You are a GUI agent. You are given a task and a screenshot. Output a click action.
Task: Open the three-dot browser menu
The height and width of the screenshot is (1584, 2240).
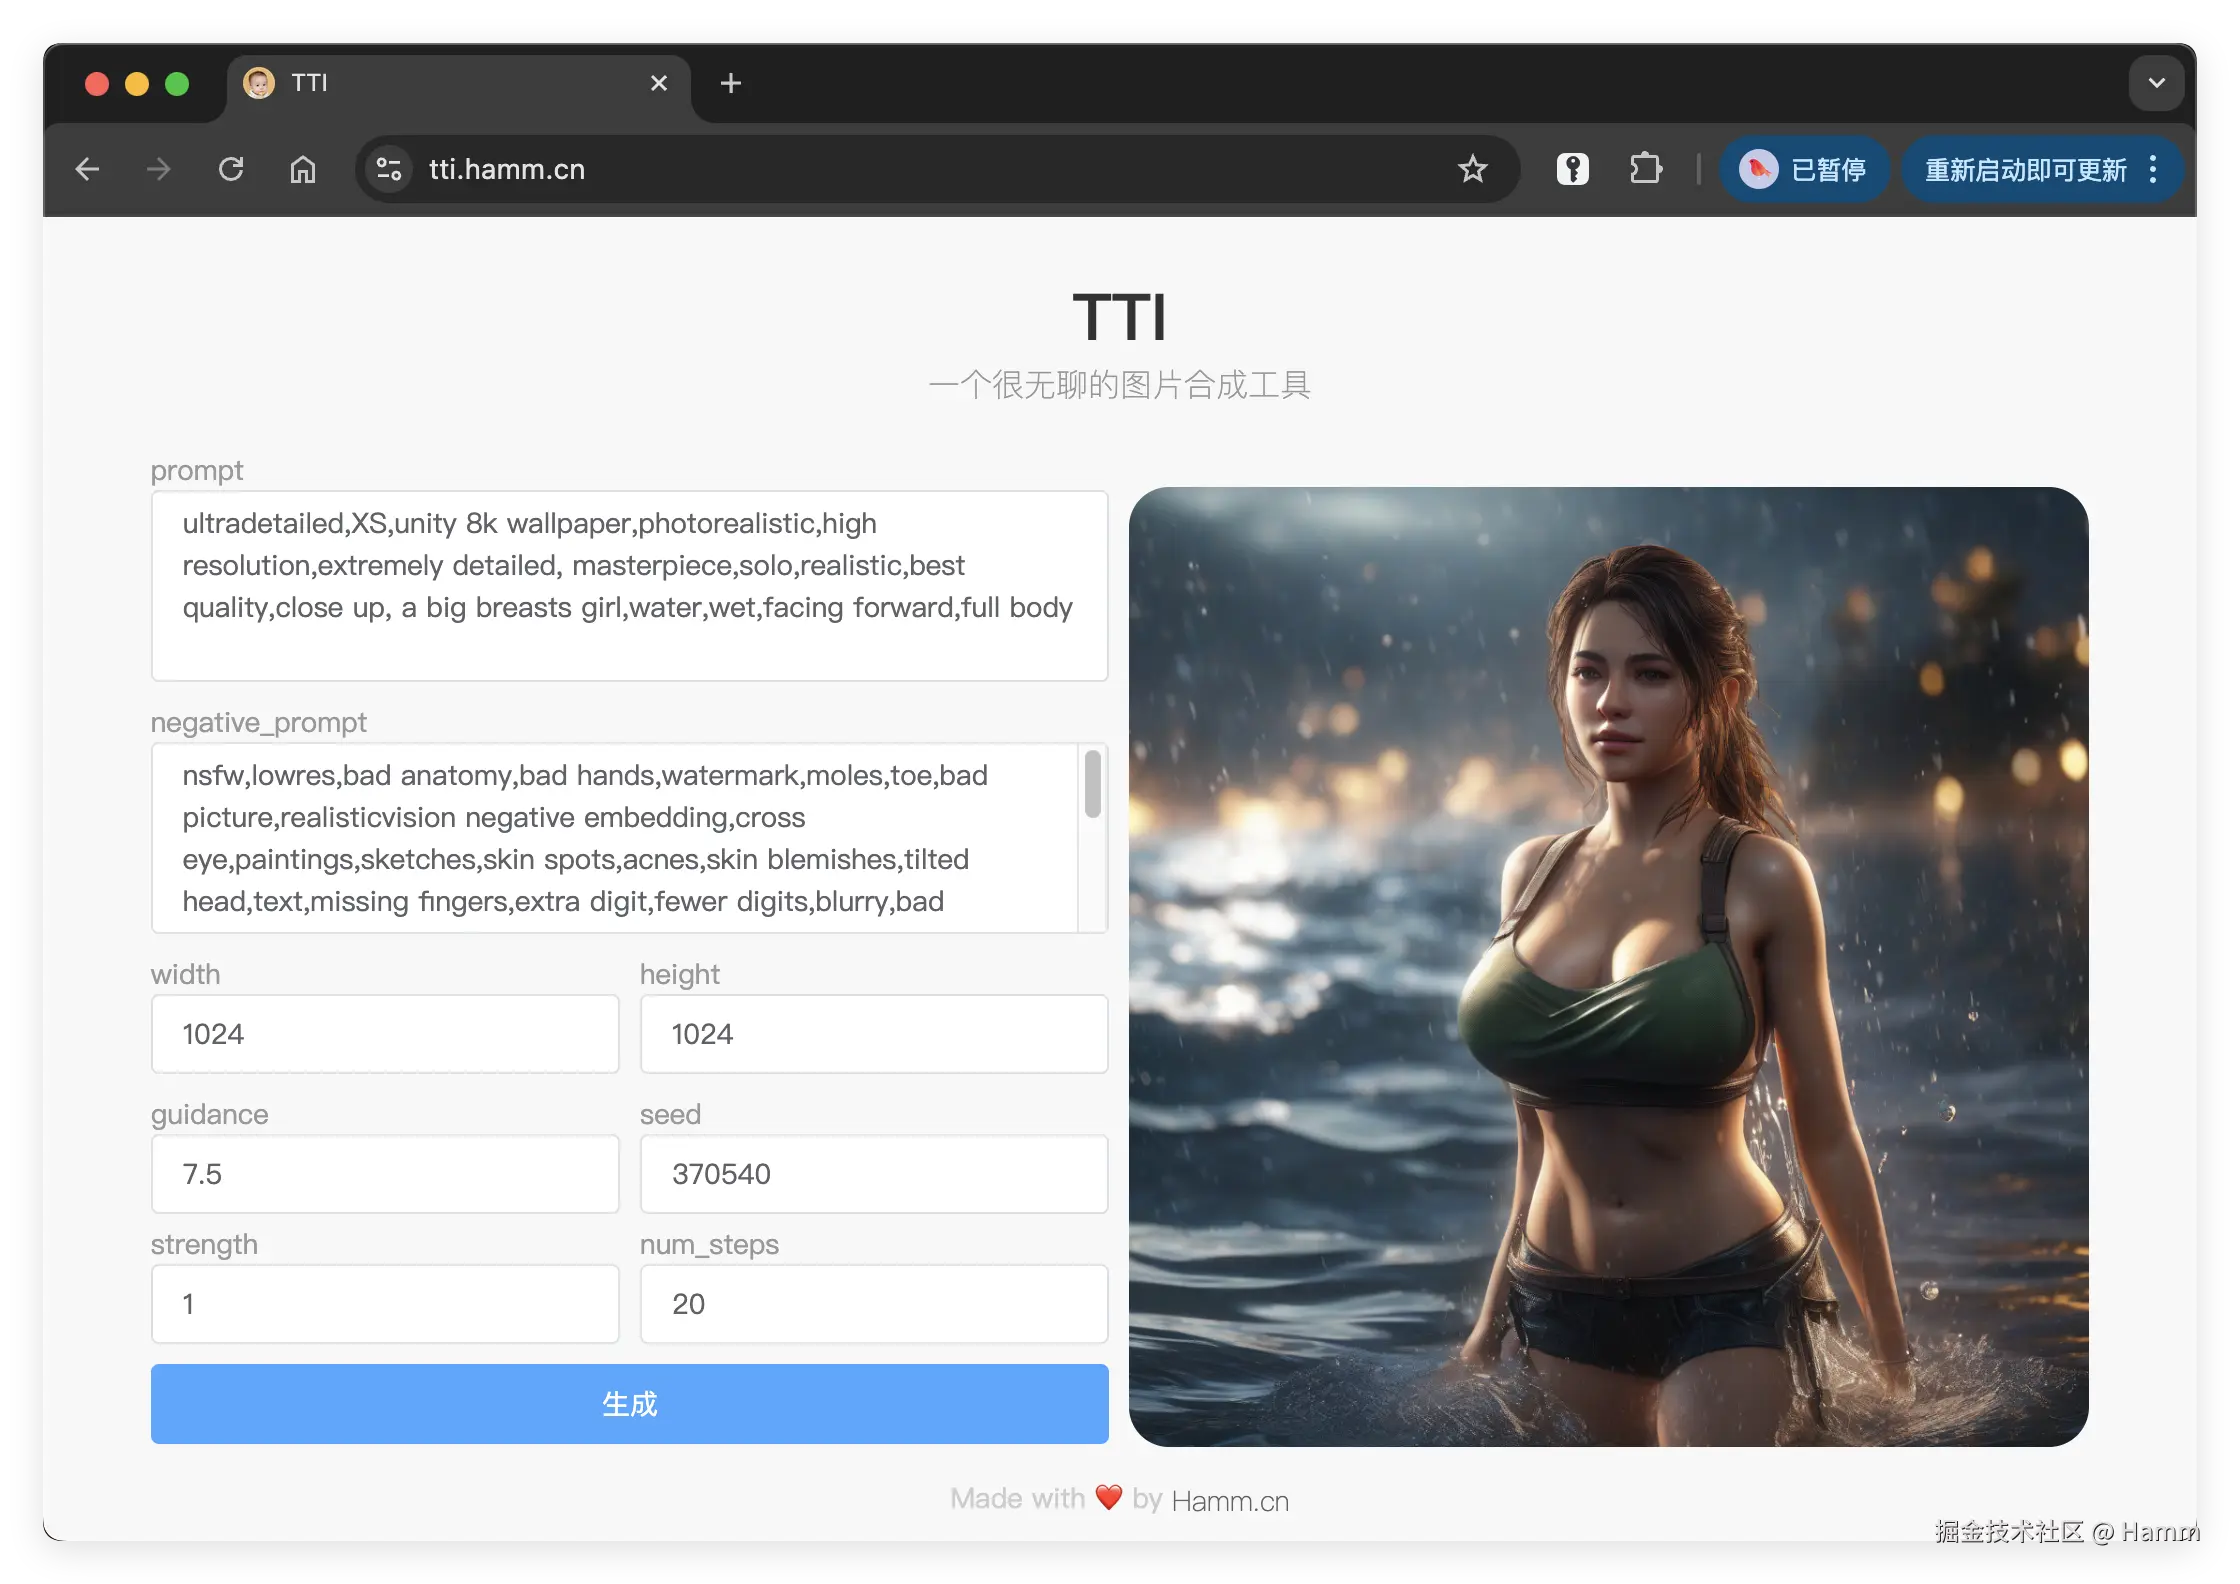coord(2153,169)
